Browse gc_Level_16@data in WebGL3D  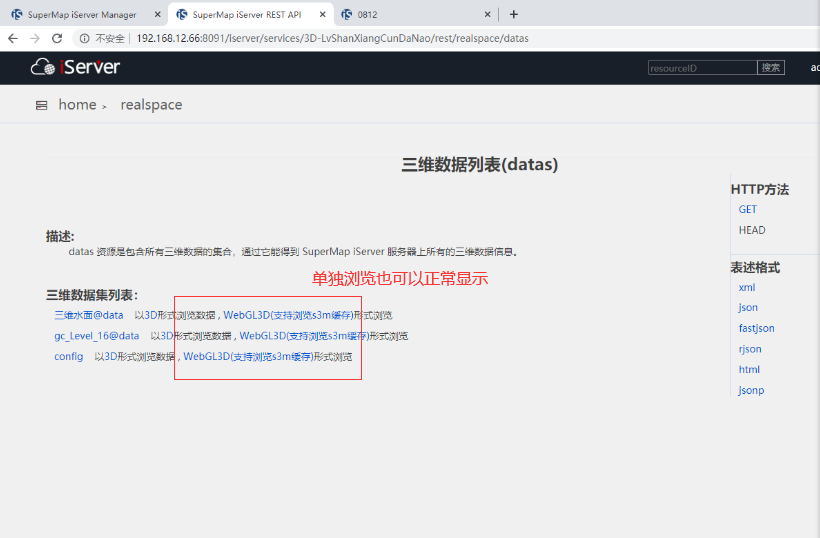304,336
